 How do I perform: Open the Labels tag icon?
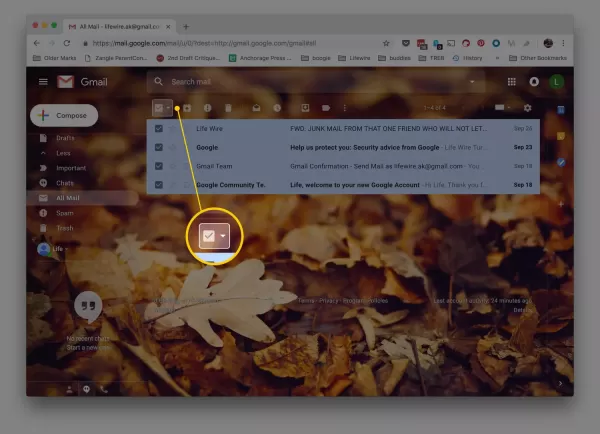[326, 108]
